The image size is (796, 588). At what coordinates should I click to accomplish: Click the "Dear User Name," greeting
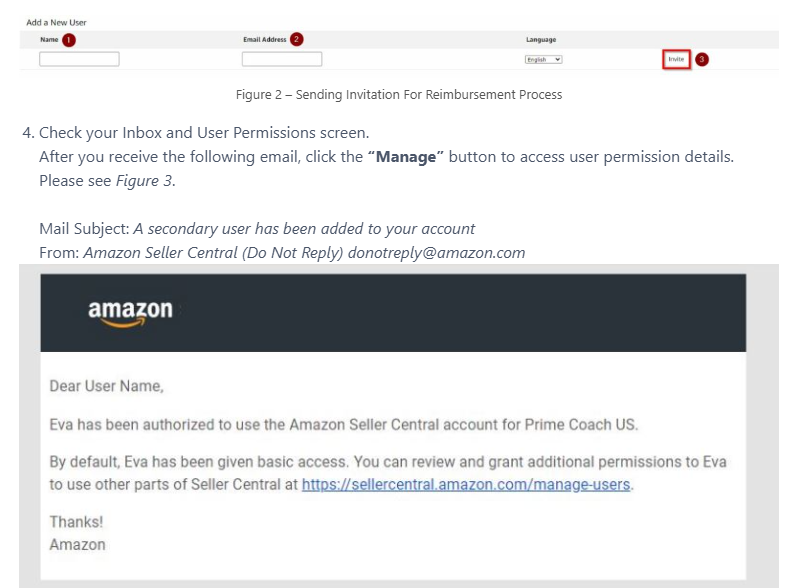106,386
